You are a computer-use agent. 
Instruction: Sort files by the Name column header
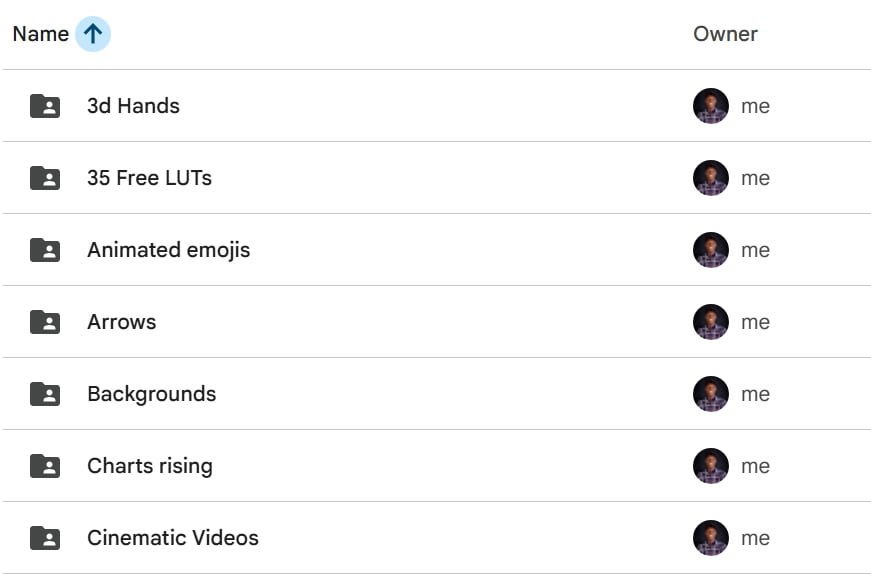40,34
